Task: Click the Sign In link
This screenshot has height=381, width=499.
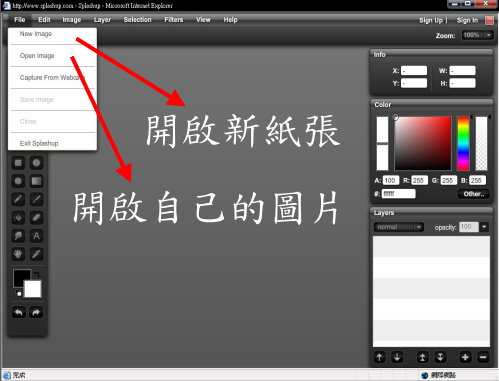Action: 467,20
